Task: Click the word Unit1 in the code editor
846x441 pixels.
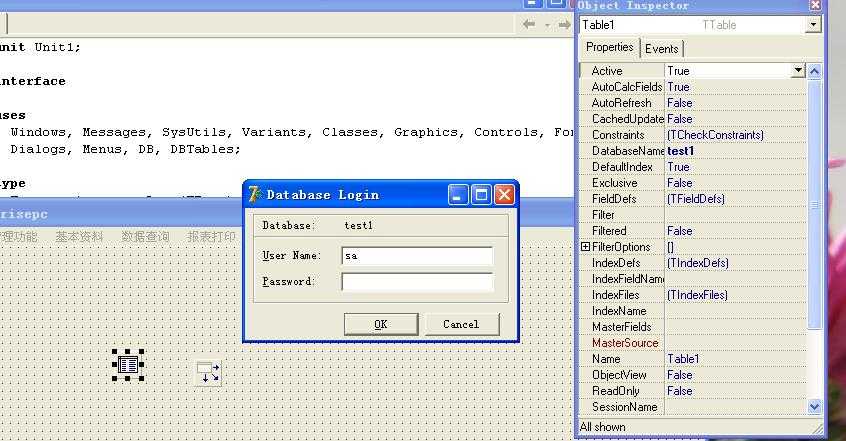Action: pyautogui.click(x=54, y=47)
